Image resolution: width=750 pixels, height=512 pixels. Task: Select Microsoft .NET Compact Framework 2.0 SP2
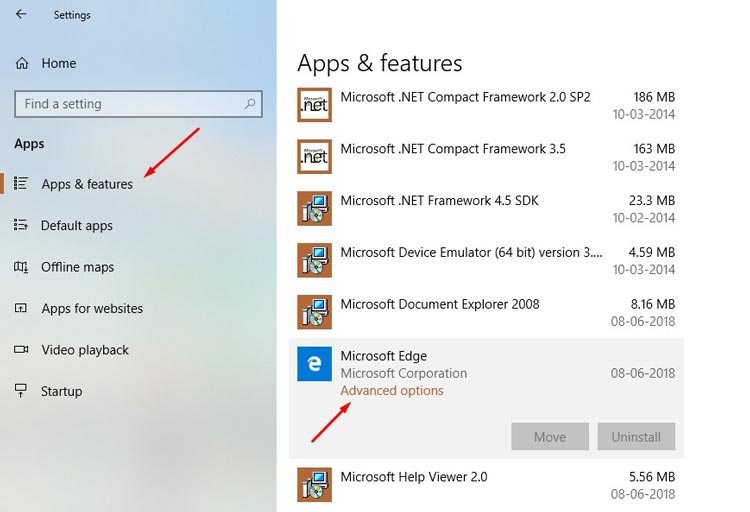tap(486, 105)
